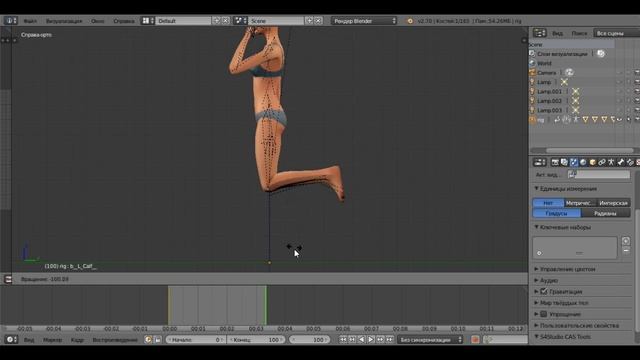Open the Scene properties tab
This screenshot has width=640, height=360.
573,162
